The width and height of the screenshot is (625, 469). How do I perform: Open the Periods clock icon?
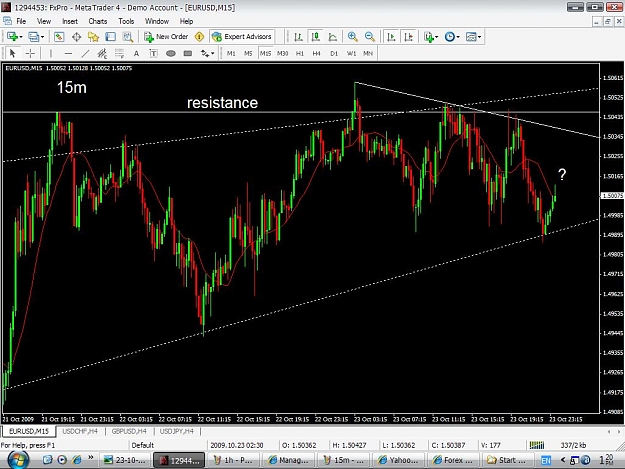[450, 37]
